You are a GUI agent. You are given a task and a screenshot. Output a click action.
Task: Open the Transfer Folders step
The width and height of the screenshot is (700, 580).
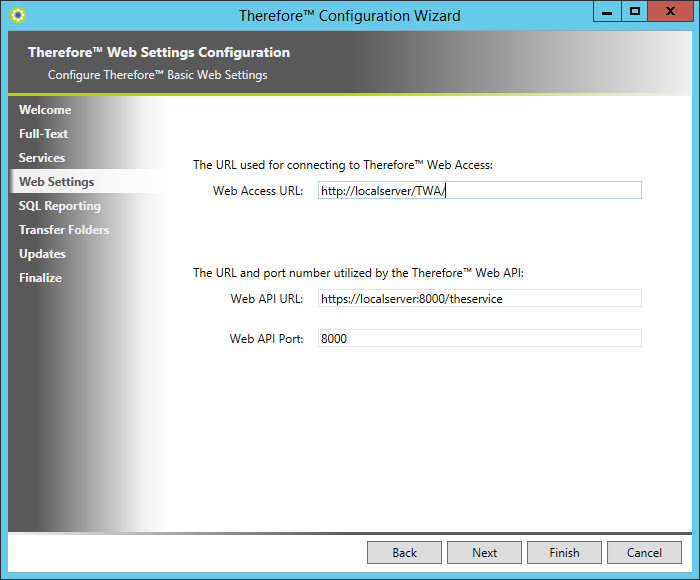point(64,230)
